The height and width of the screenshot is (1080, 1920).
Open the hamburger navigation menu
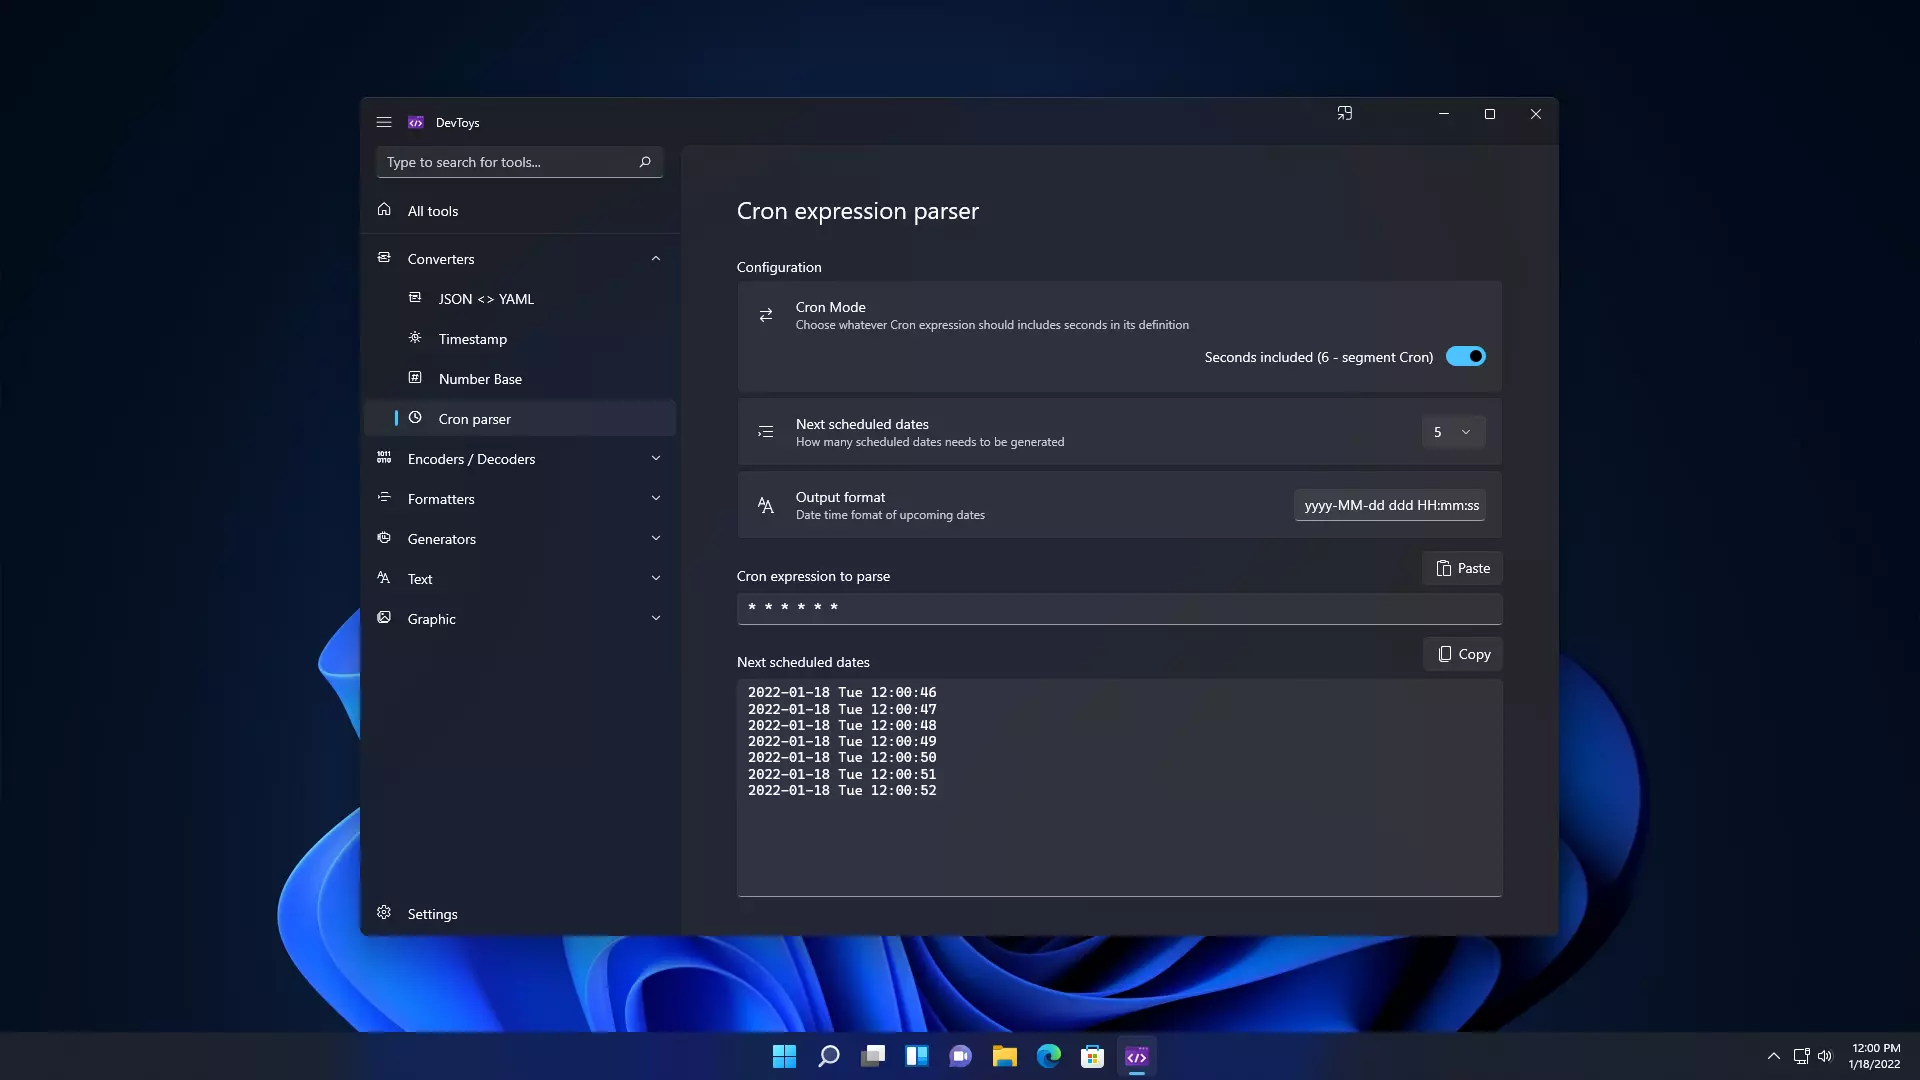coord(384,122)
